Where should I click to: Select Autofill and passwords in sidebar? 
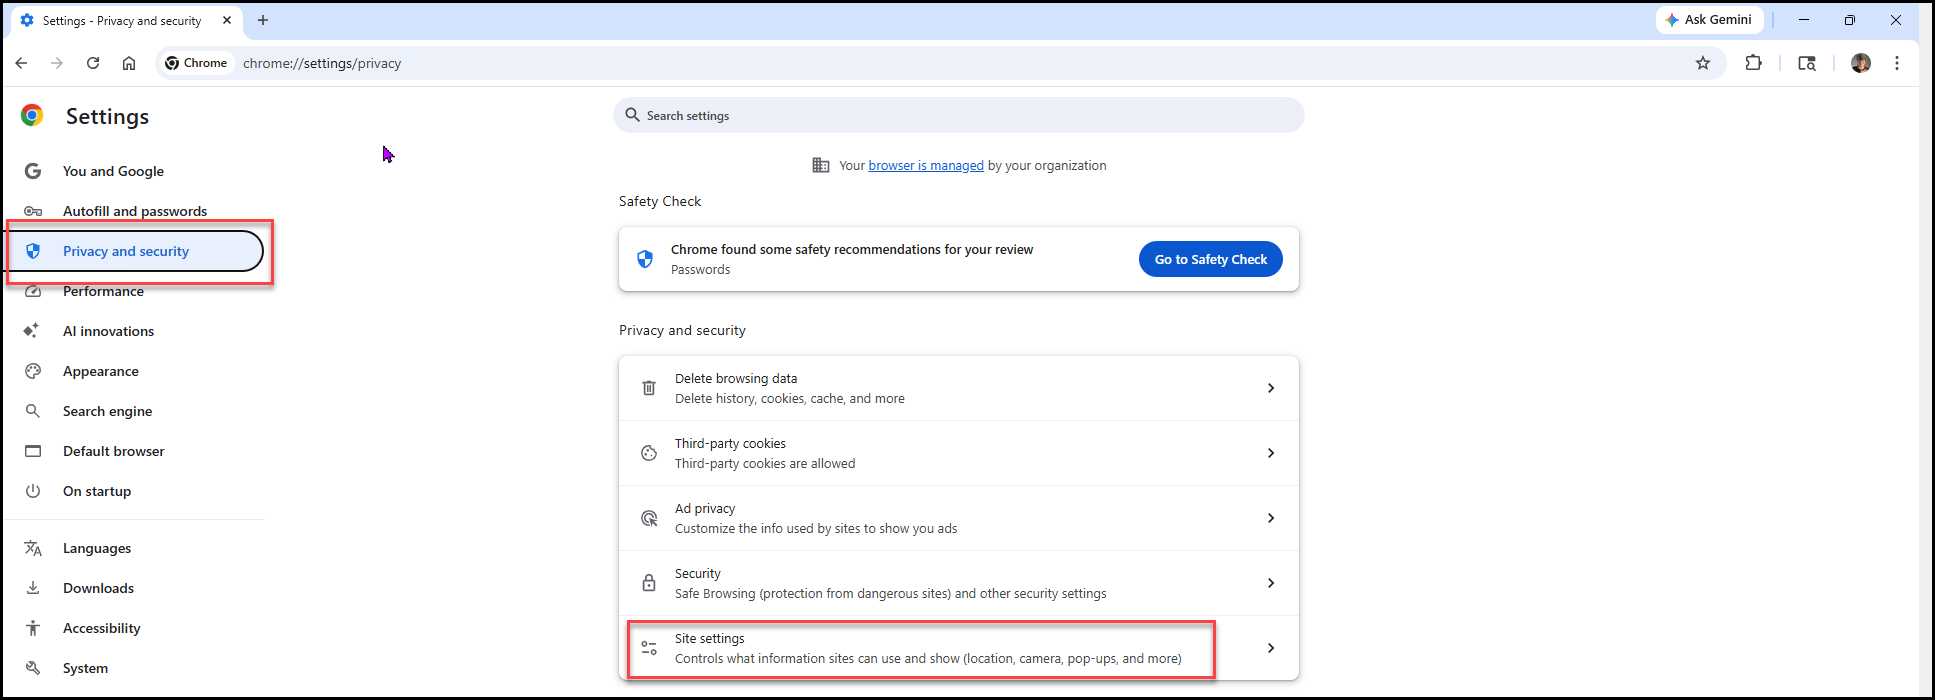pyautogui.click(x=135, y=211)
